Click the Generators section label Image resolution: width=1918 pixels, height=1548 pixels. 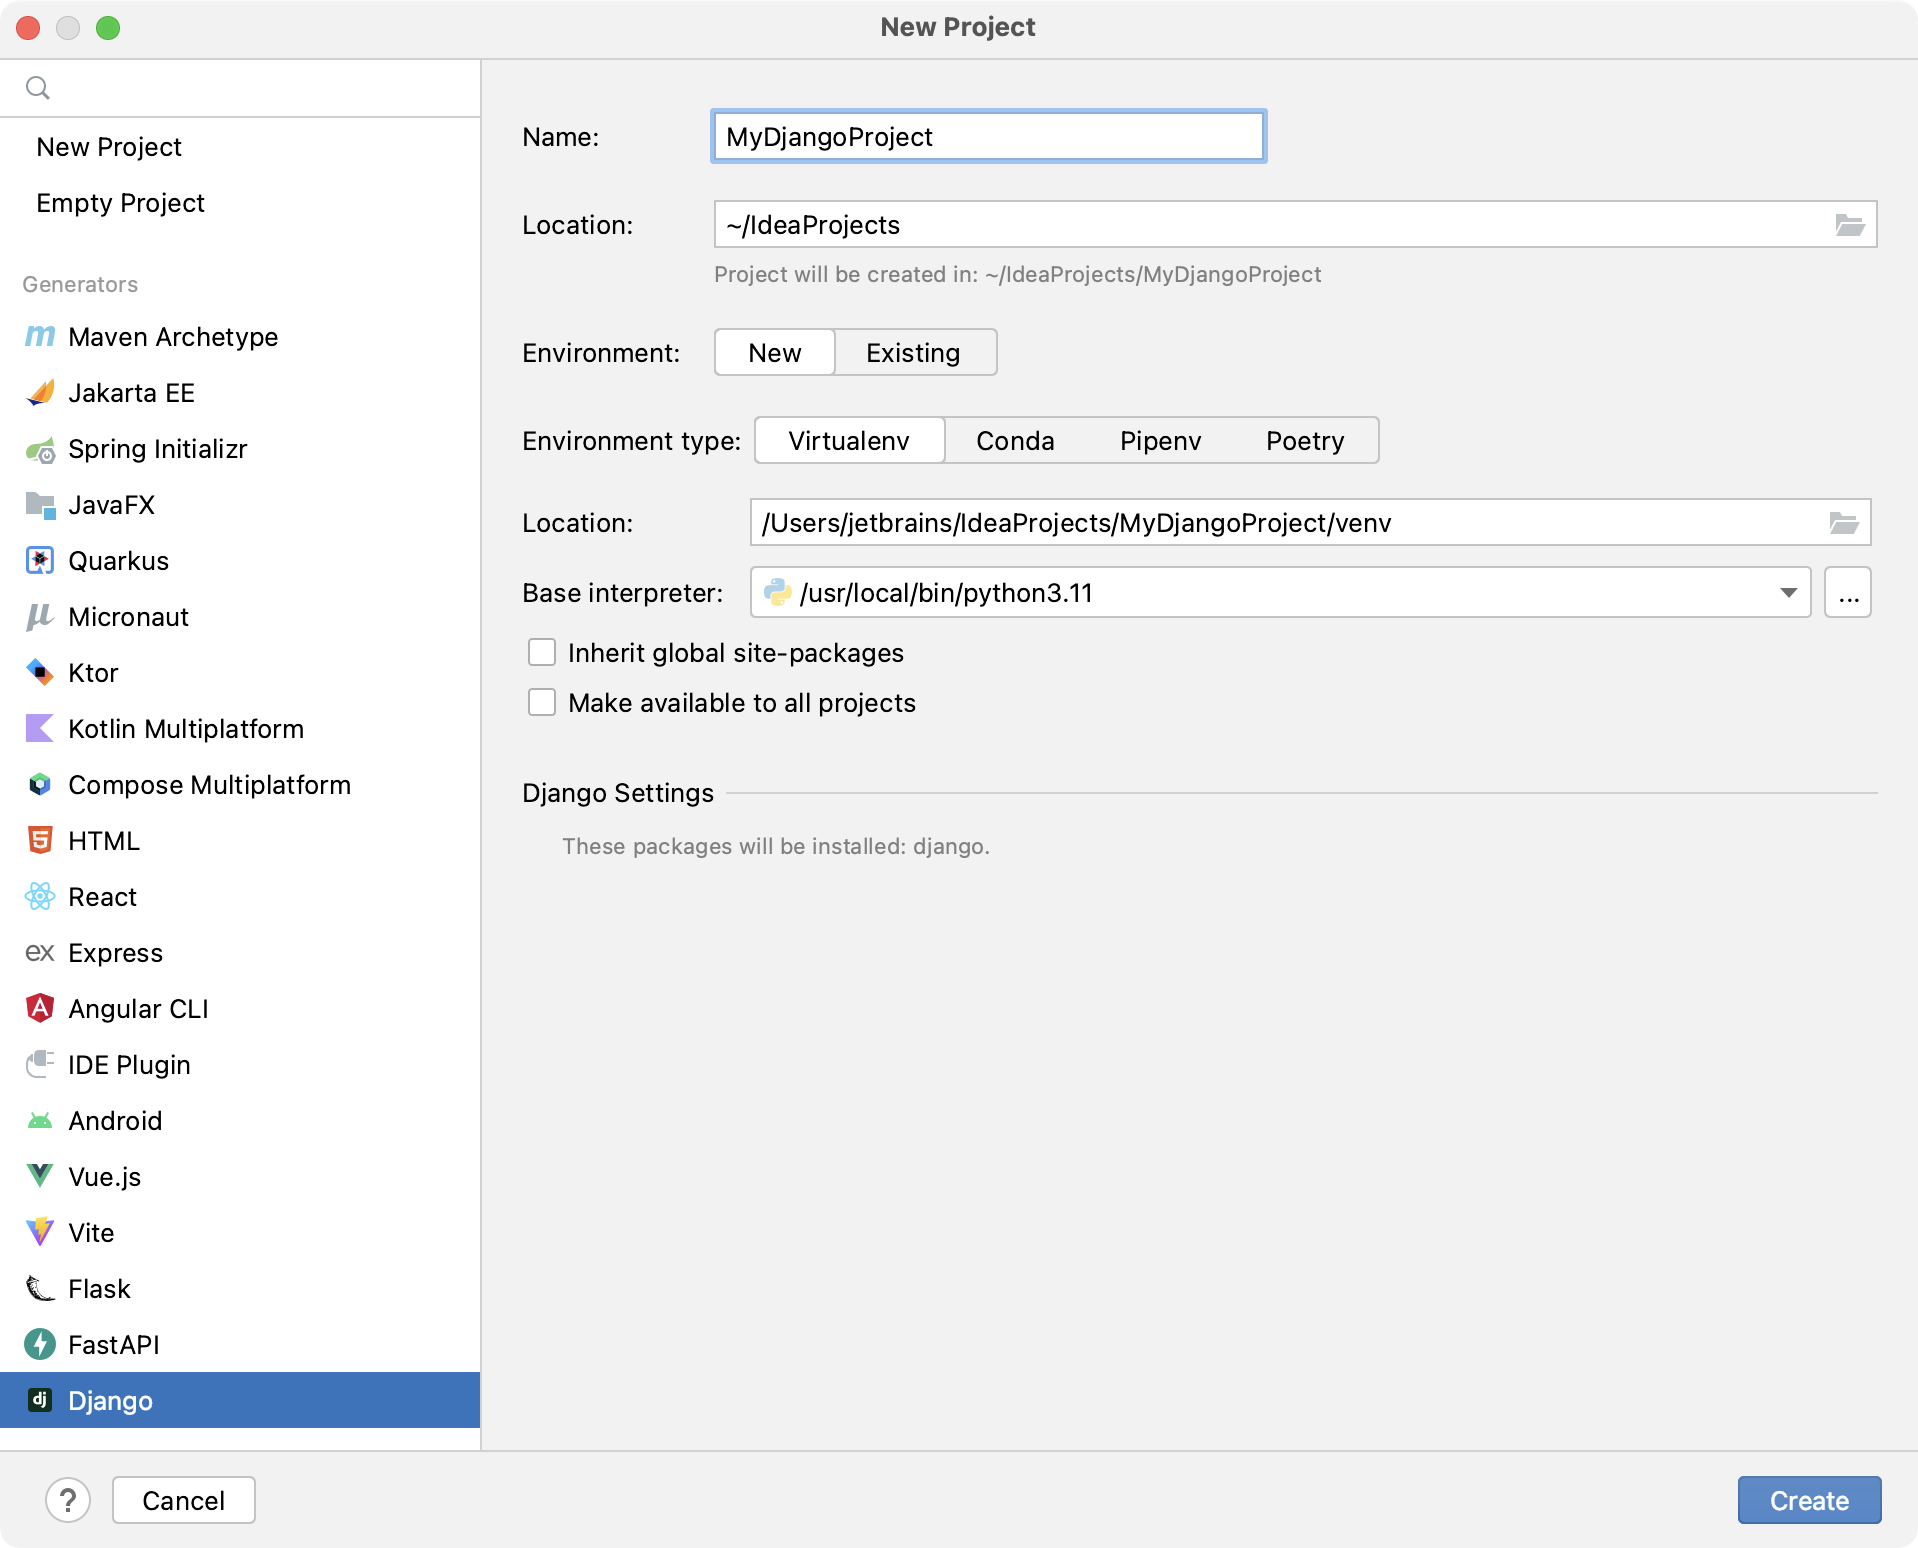[80, 284]
